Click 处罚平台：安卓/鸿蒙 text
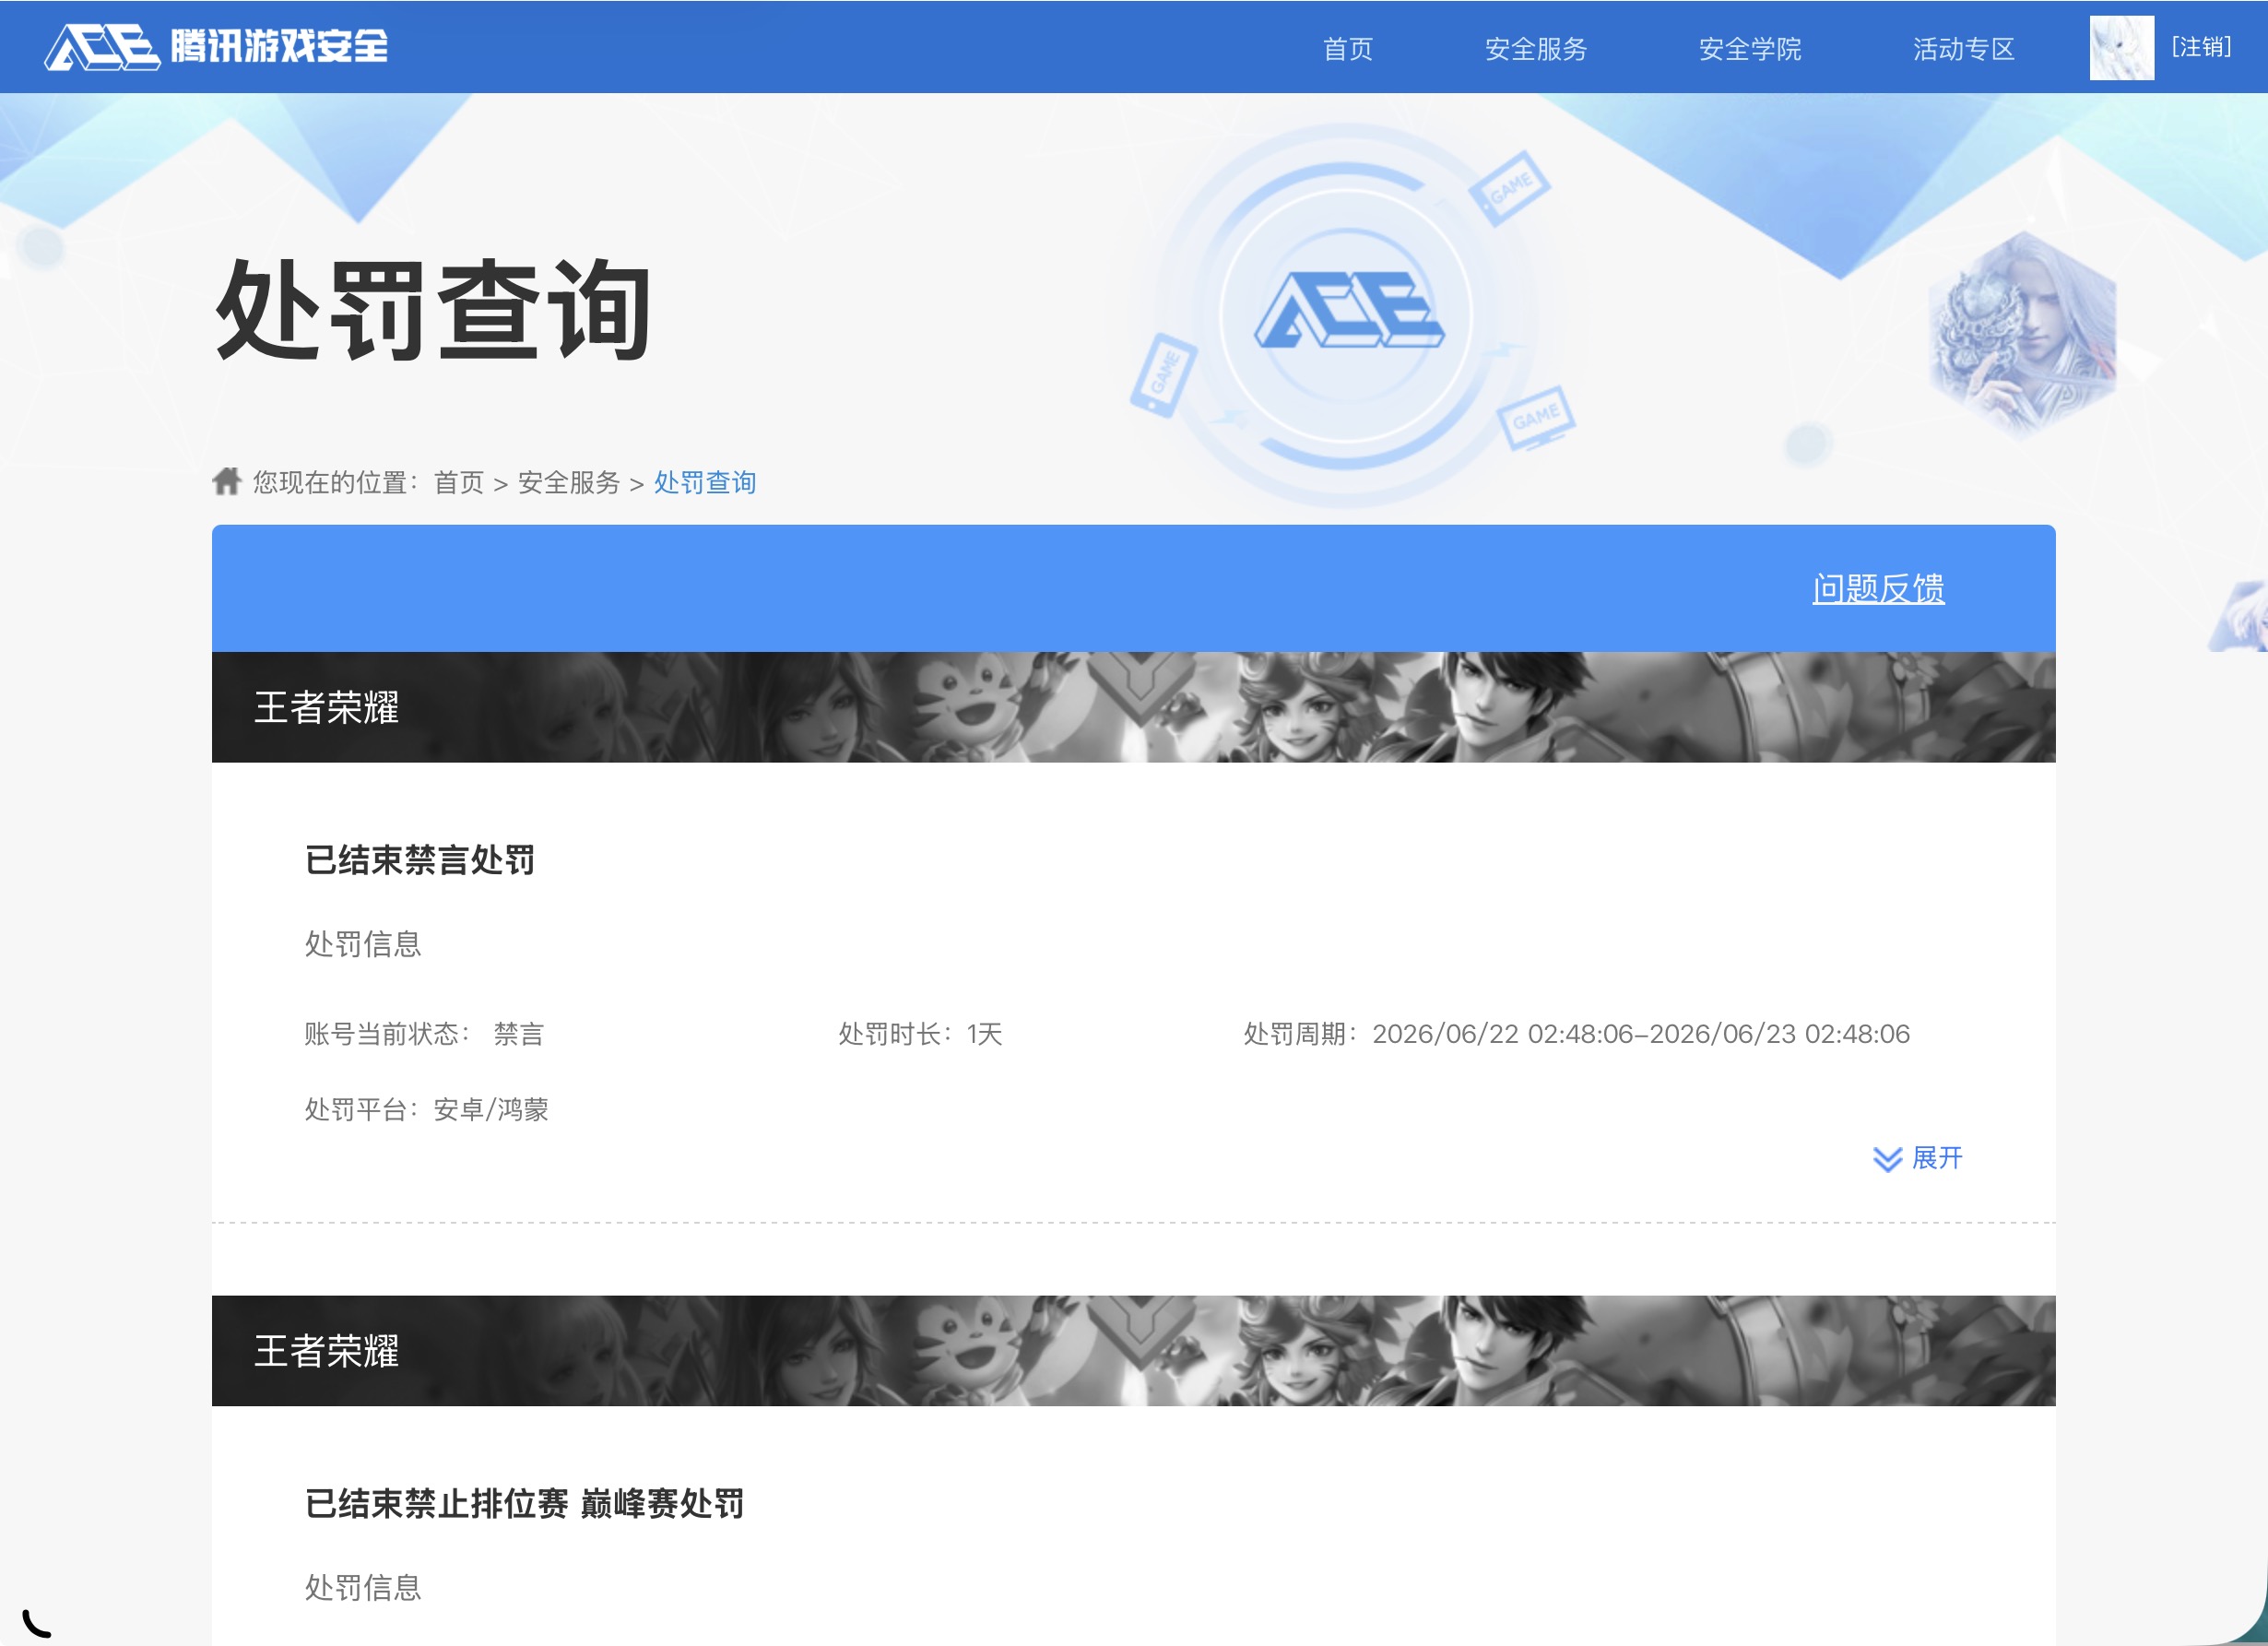The width and height of the screenshot is (2268, 1646). [427, 1109]
